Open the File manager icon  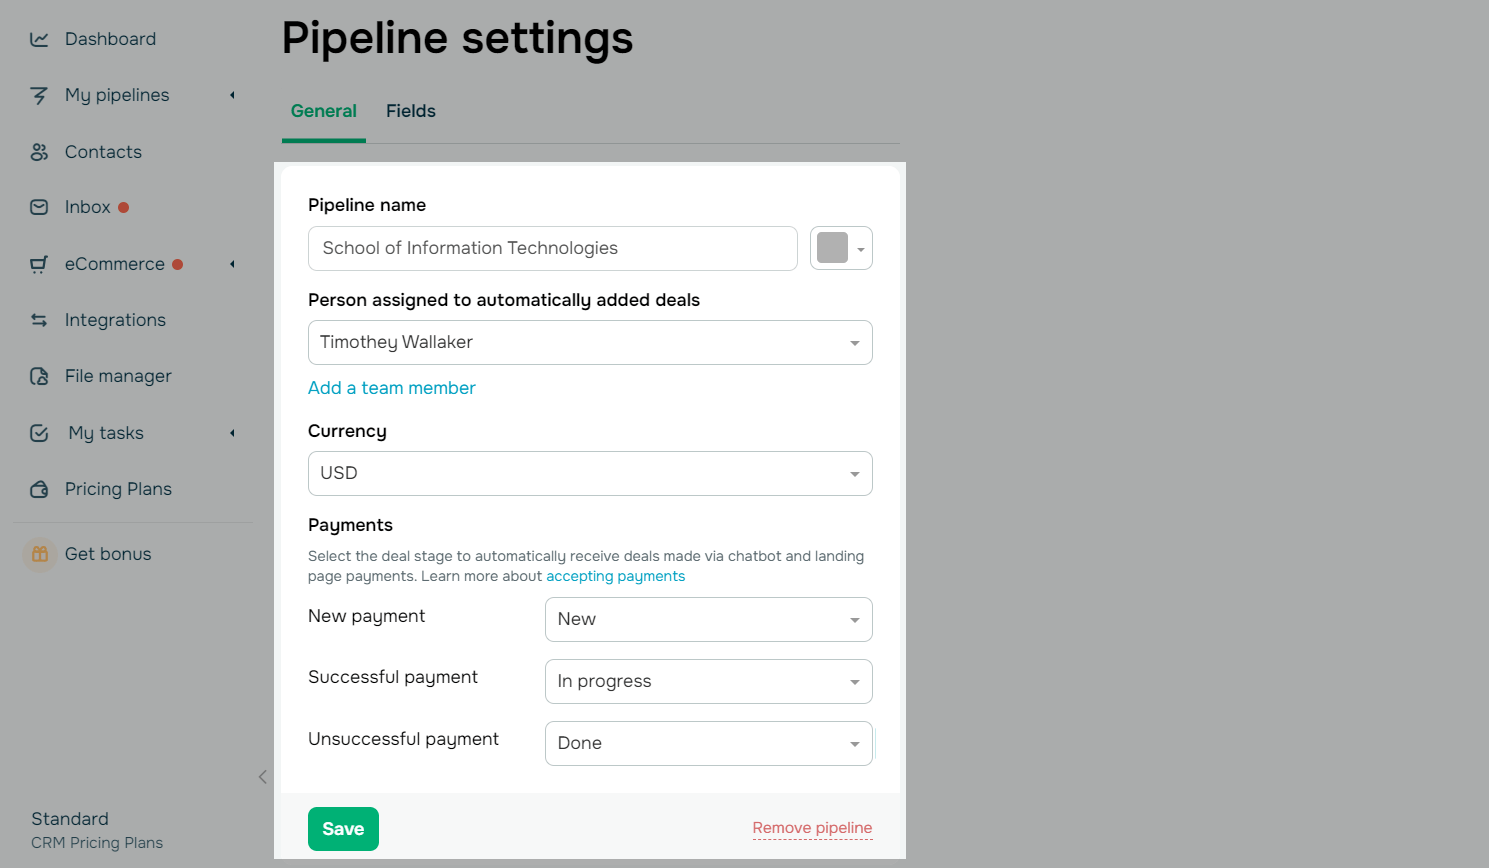click(x=39, y=376)
